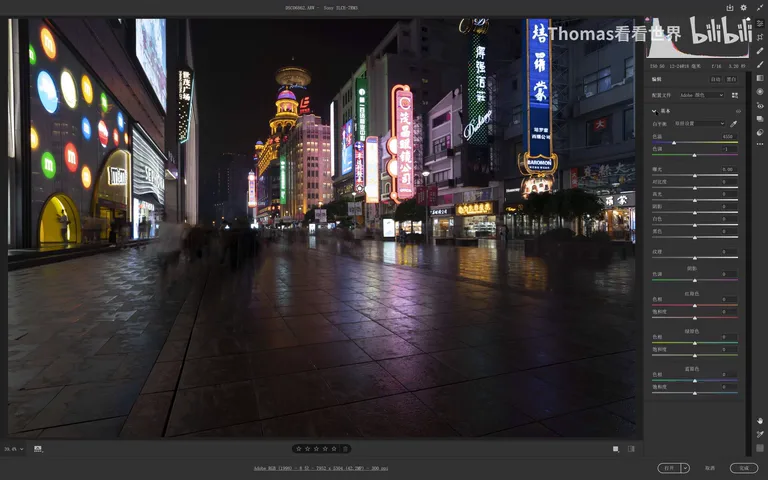The image size is (768, 480).
Task: Click the trash icon beside star rating
Action: 345,449
